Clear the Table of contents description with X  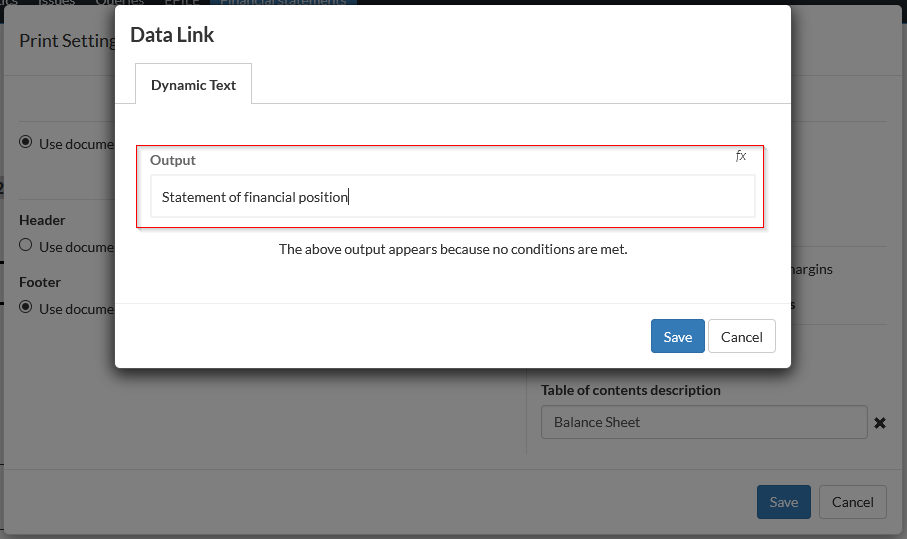(880, 423)
